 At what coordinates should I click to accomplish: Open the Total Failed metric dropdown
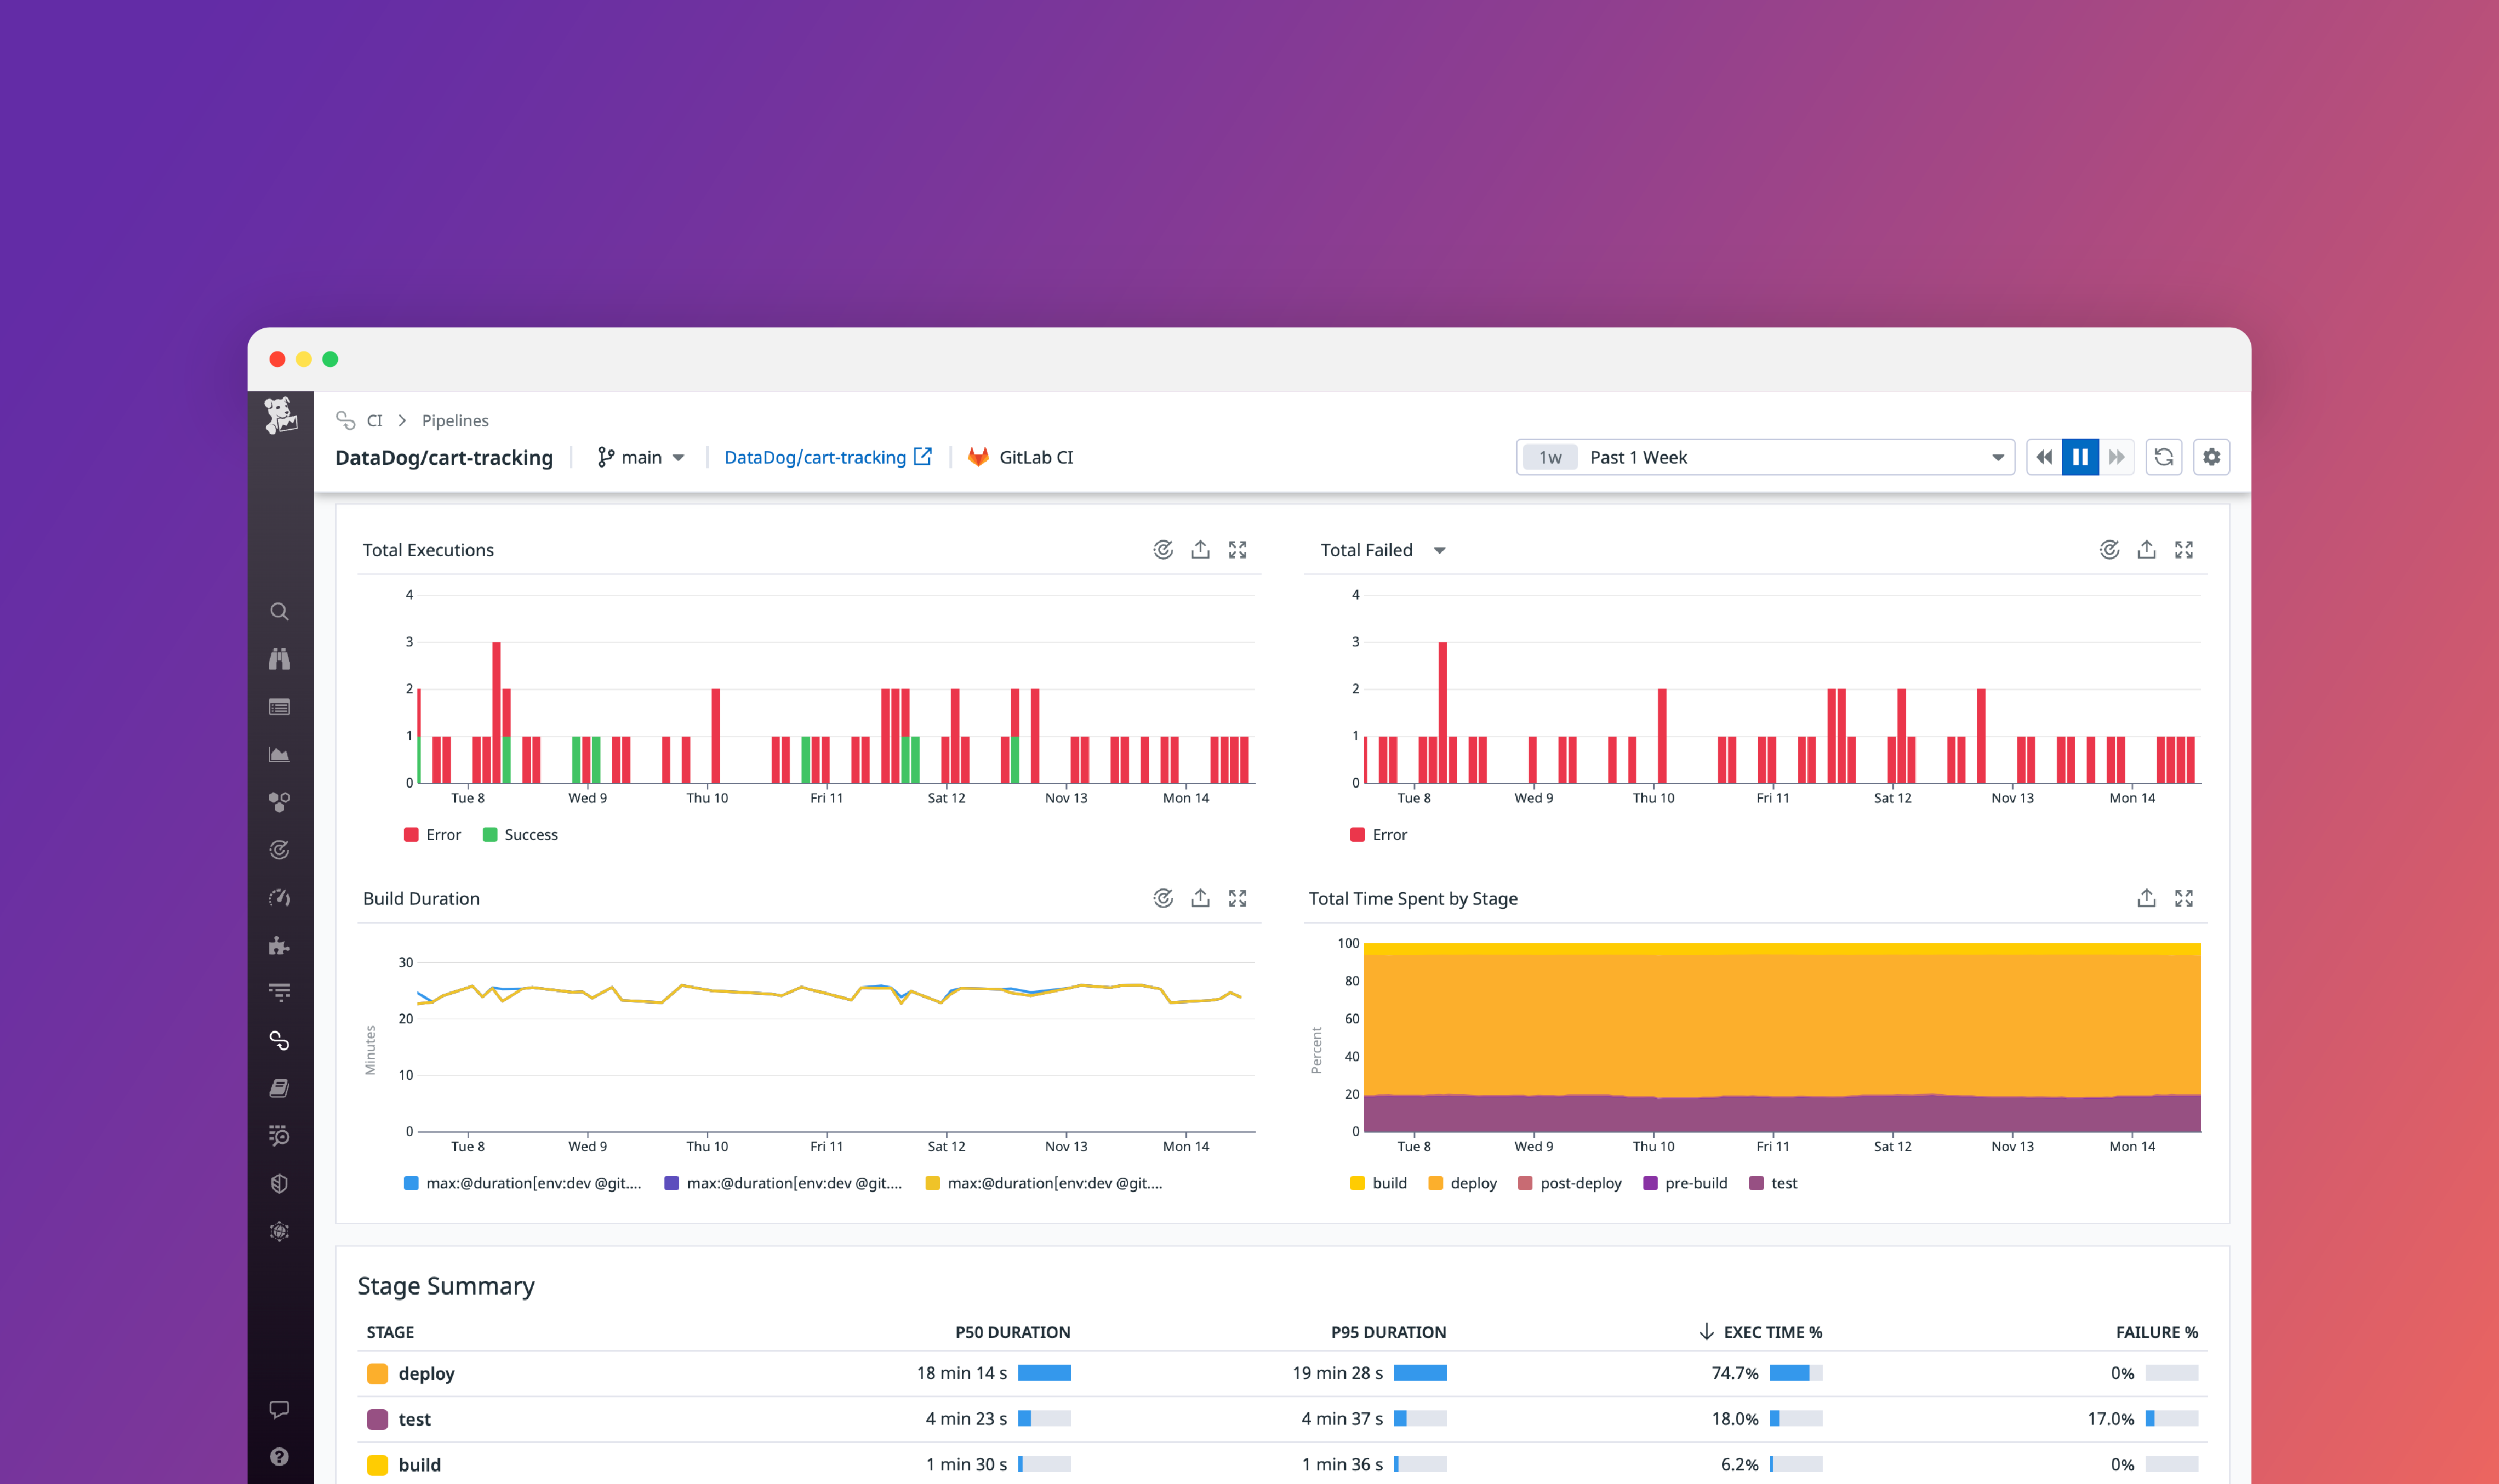click(1440, 549)
